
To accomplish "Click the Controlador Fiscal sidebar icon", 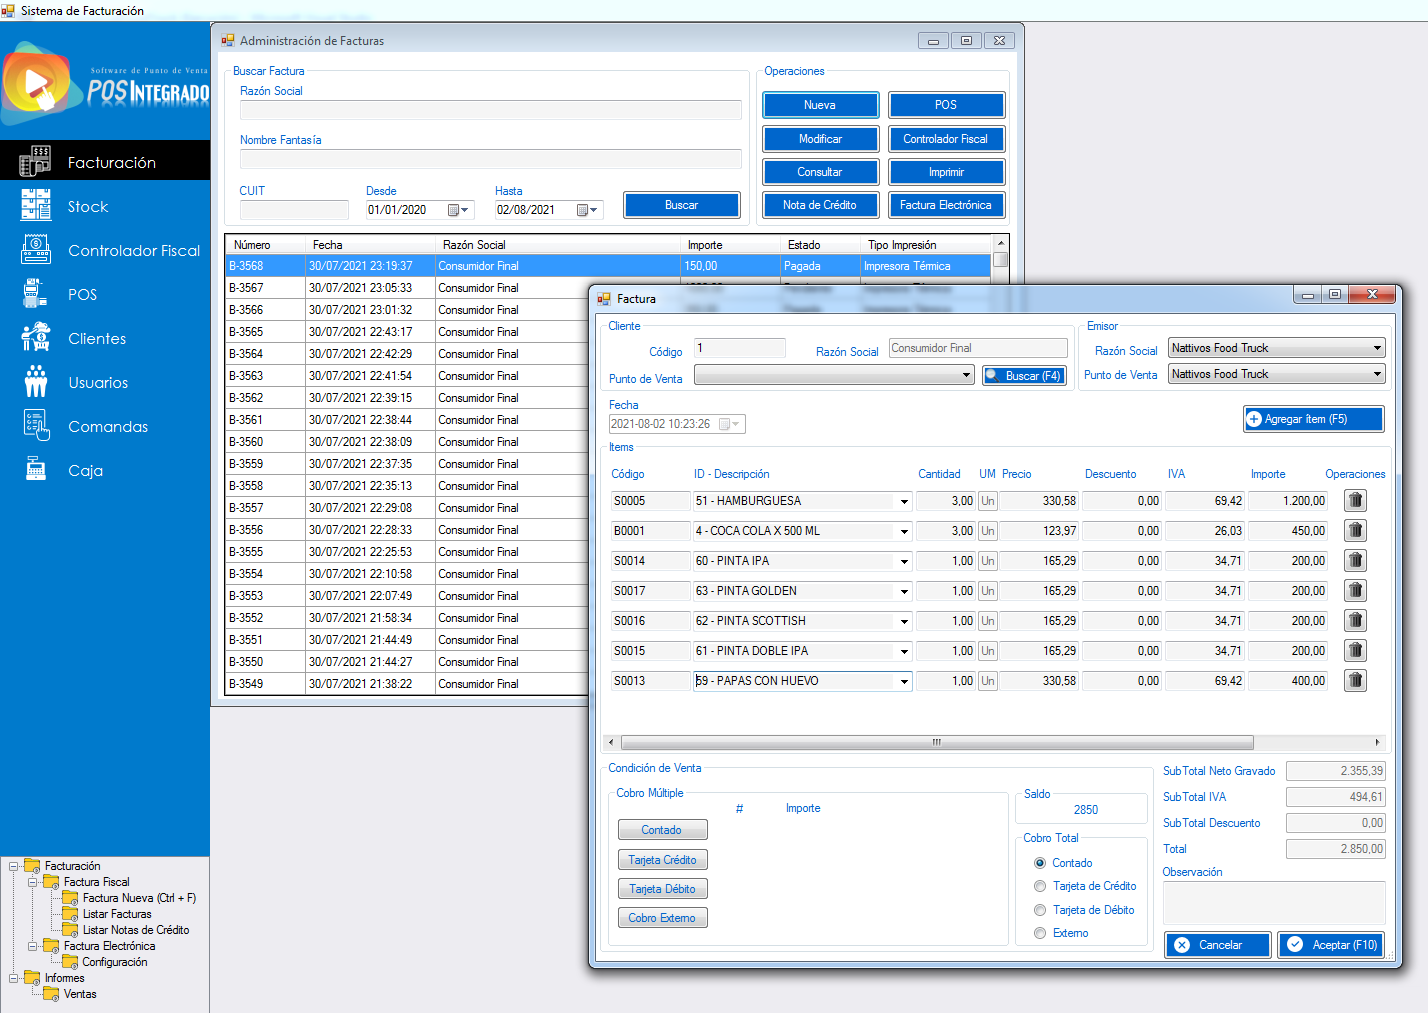I will click(x=35, y=249).
